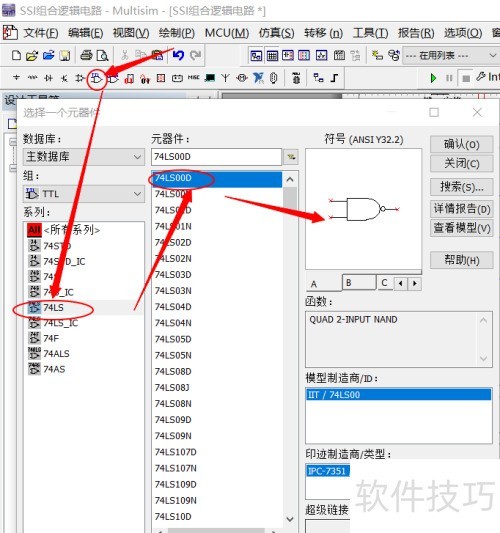Click the left tab scroll arrow
Image resolution: width=500 pixels, height=533 pixels.
tap(401, 283)
